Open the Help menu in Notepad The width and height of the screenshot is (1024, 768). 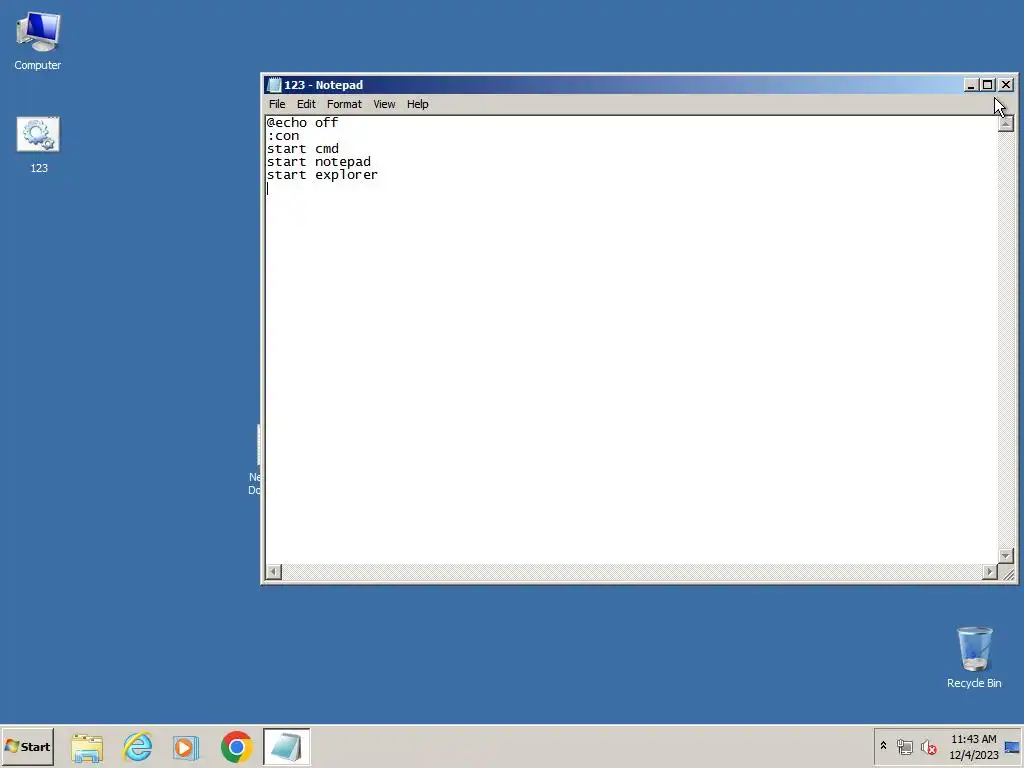pyautogui.click(x=417, y=104)
